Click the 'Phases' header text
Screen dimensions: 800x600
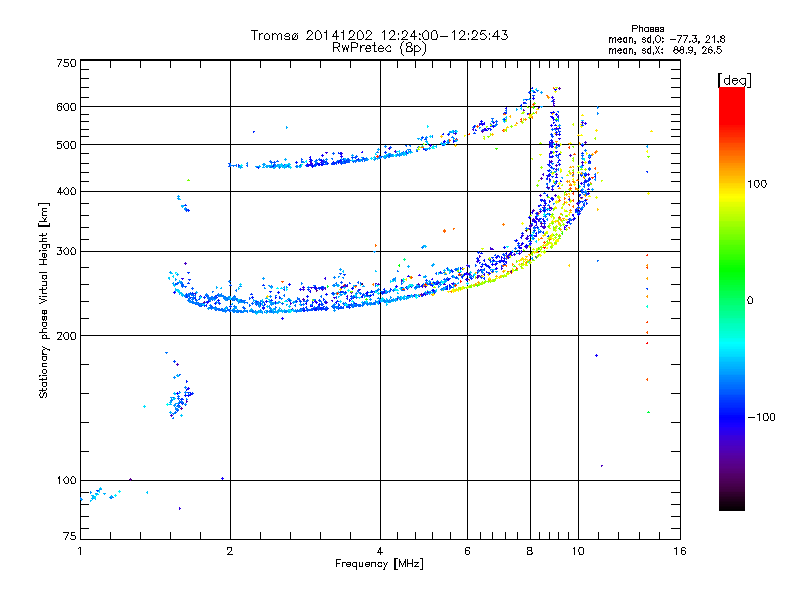647,29
